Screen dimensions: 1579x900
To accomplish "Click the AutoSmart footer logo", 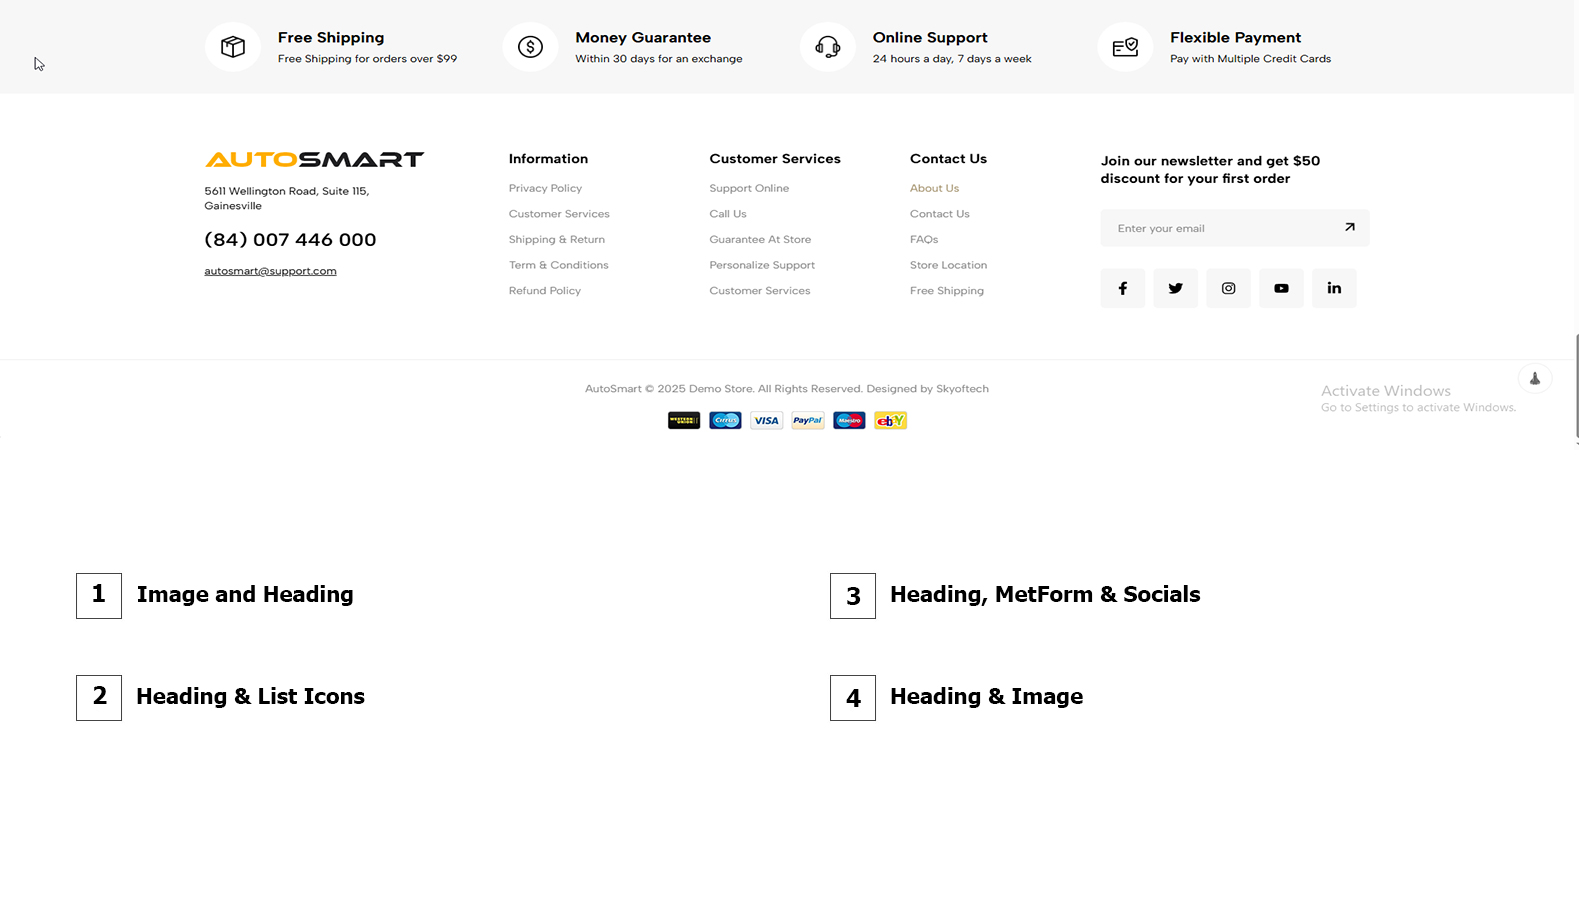I will (x=314, y=159).
